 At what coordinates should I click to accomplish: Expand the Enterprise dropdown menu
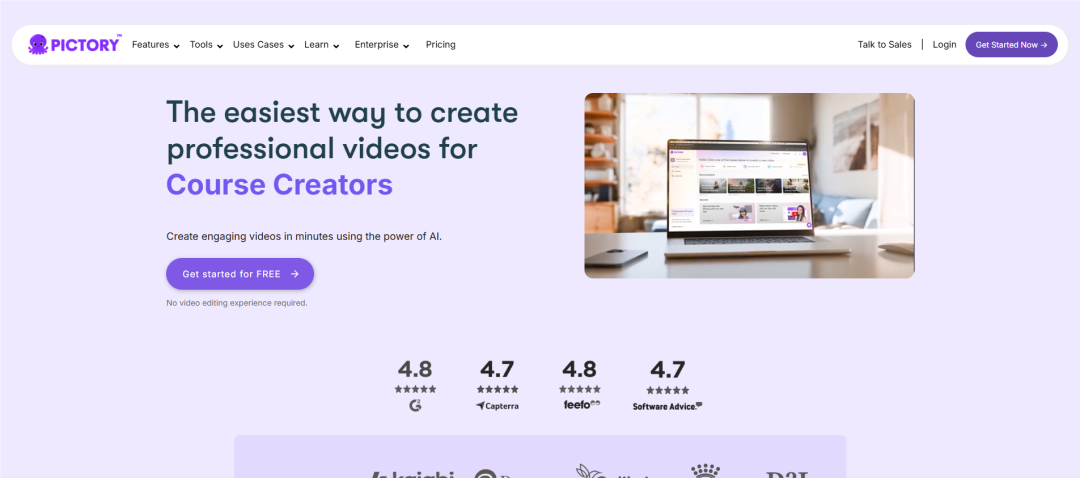(x=382, y=45)
